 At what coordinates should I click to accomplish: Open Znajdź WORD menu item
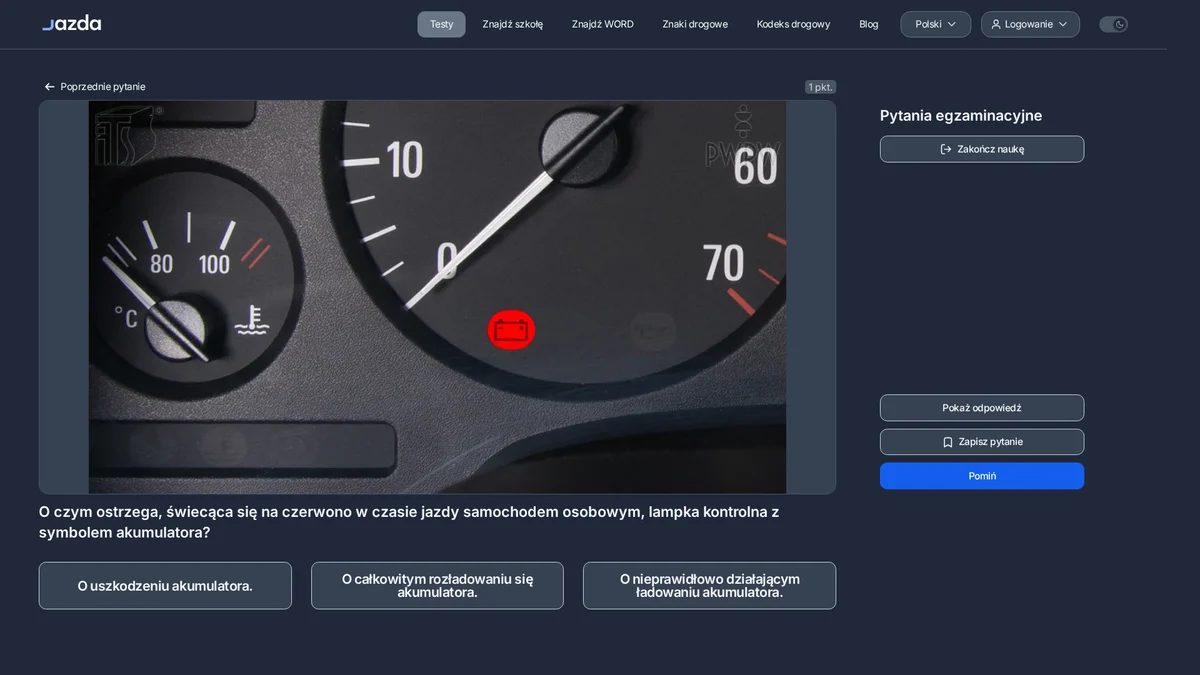603,24
